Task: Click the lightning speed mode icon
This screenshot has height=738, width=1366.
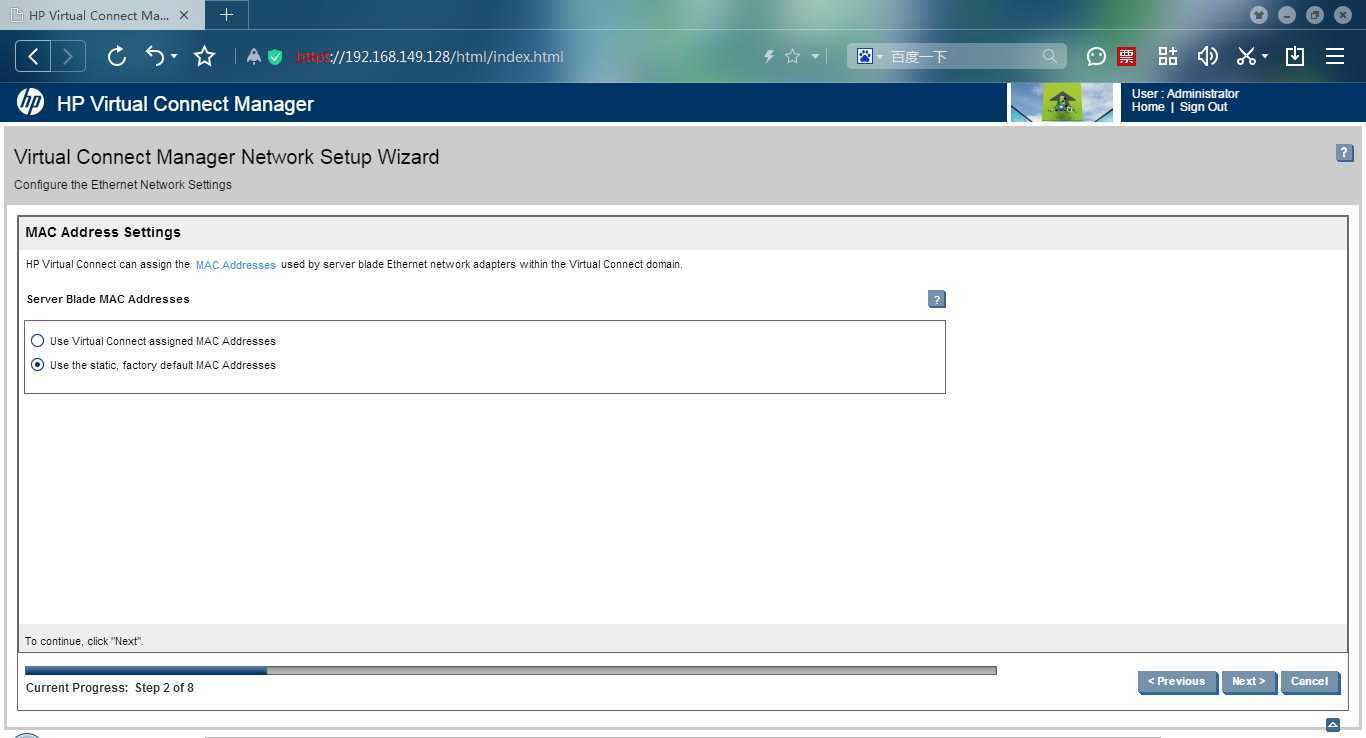Action: [769, 57]
